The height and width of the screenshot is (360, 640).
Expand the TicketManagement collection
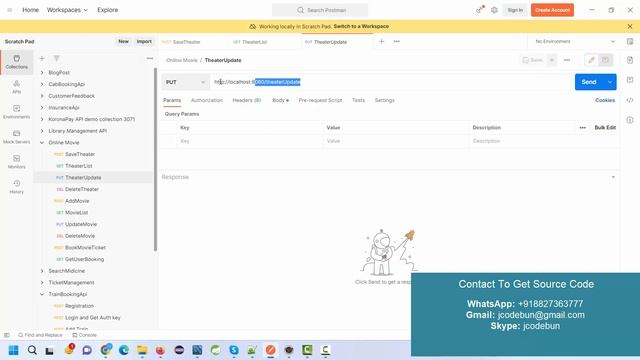pyautogui.click(x=42, y=282)
